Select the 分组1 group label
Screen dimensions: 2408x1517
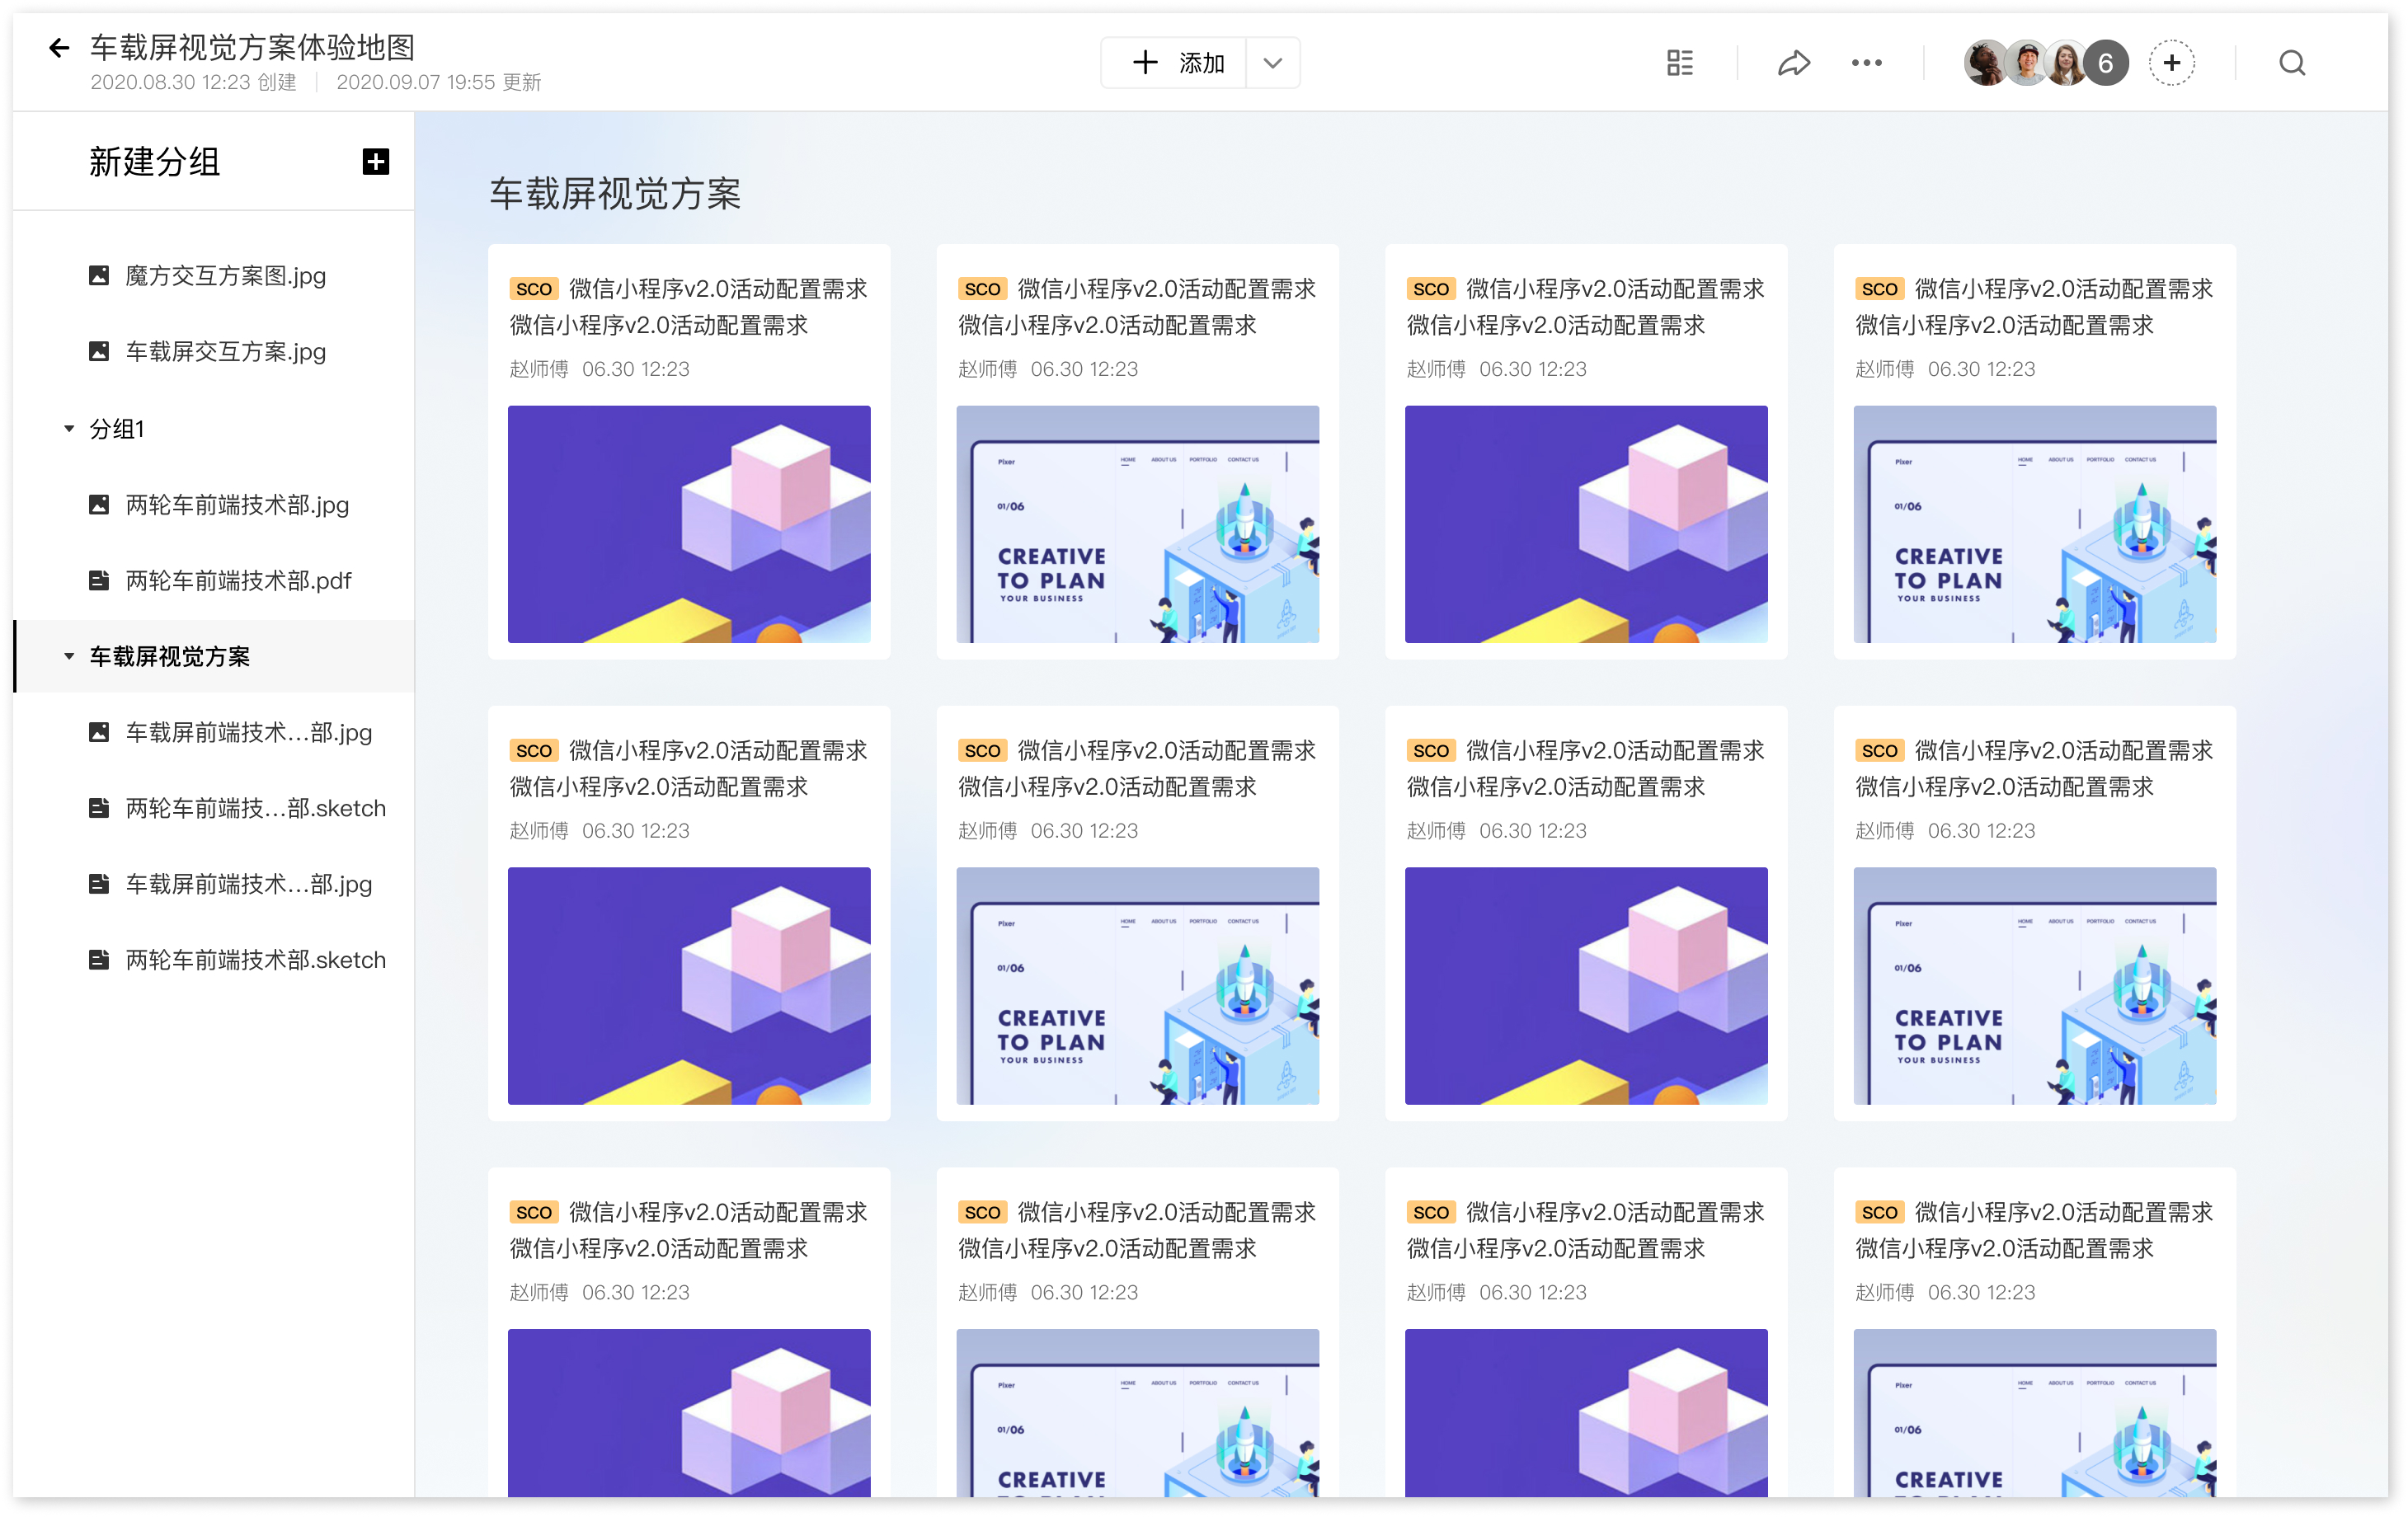point(117,428)
